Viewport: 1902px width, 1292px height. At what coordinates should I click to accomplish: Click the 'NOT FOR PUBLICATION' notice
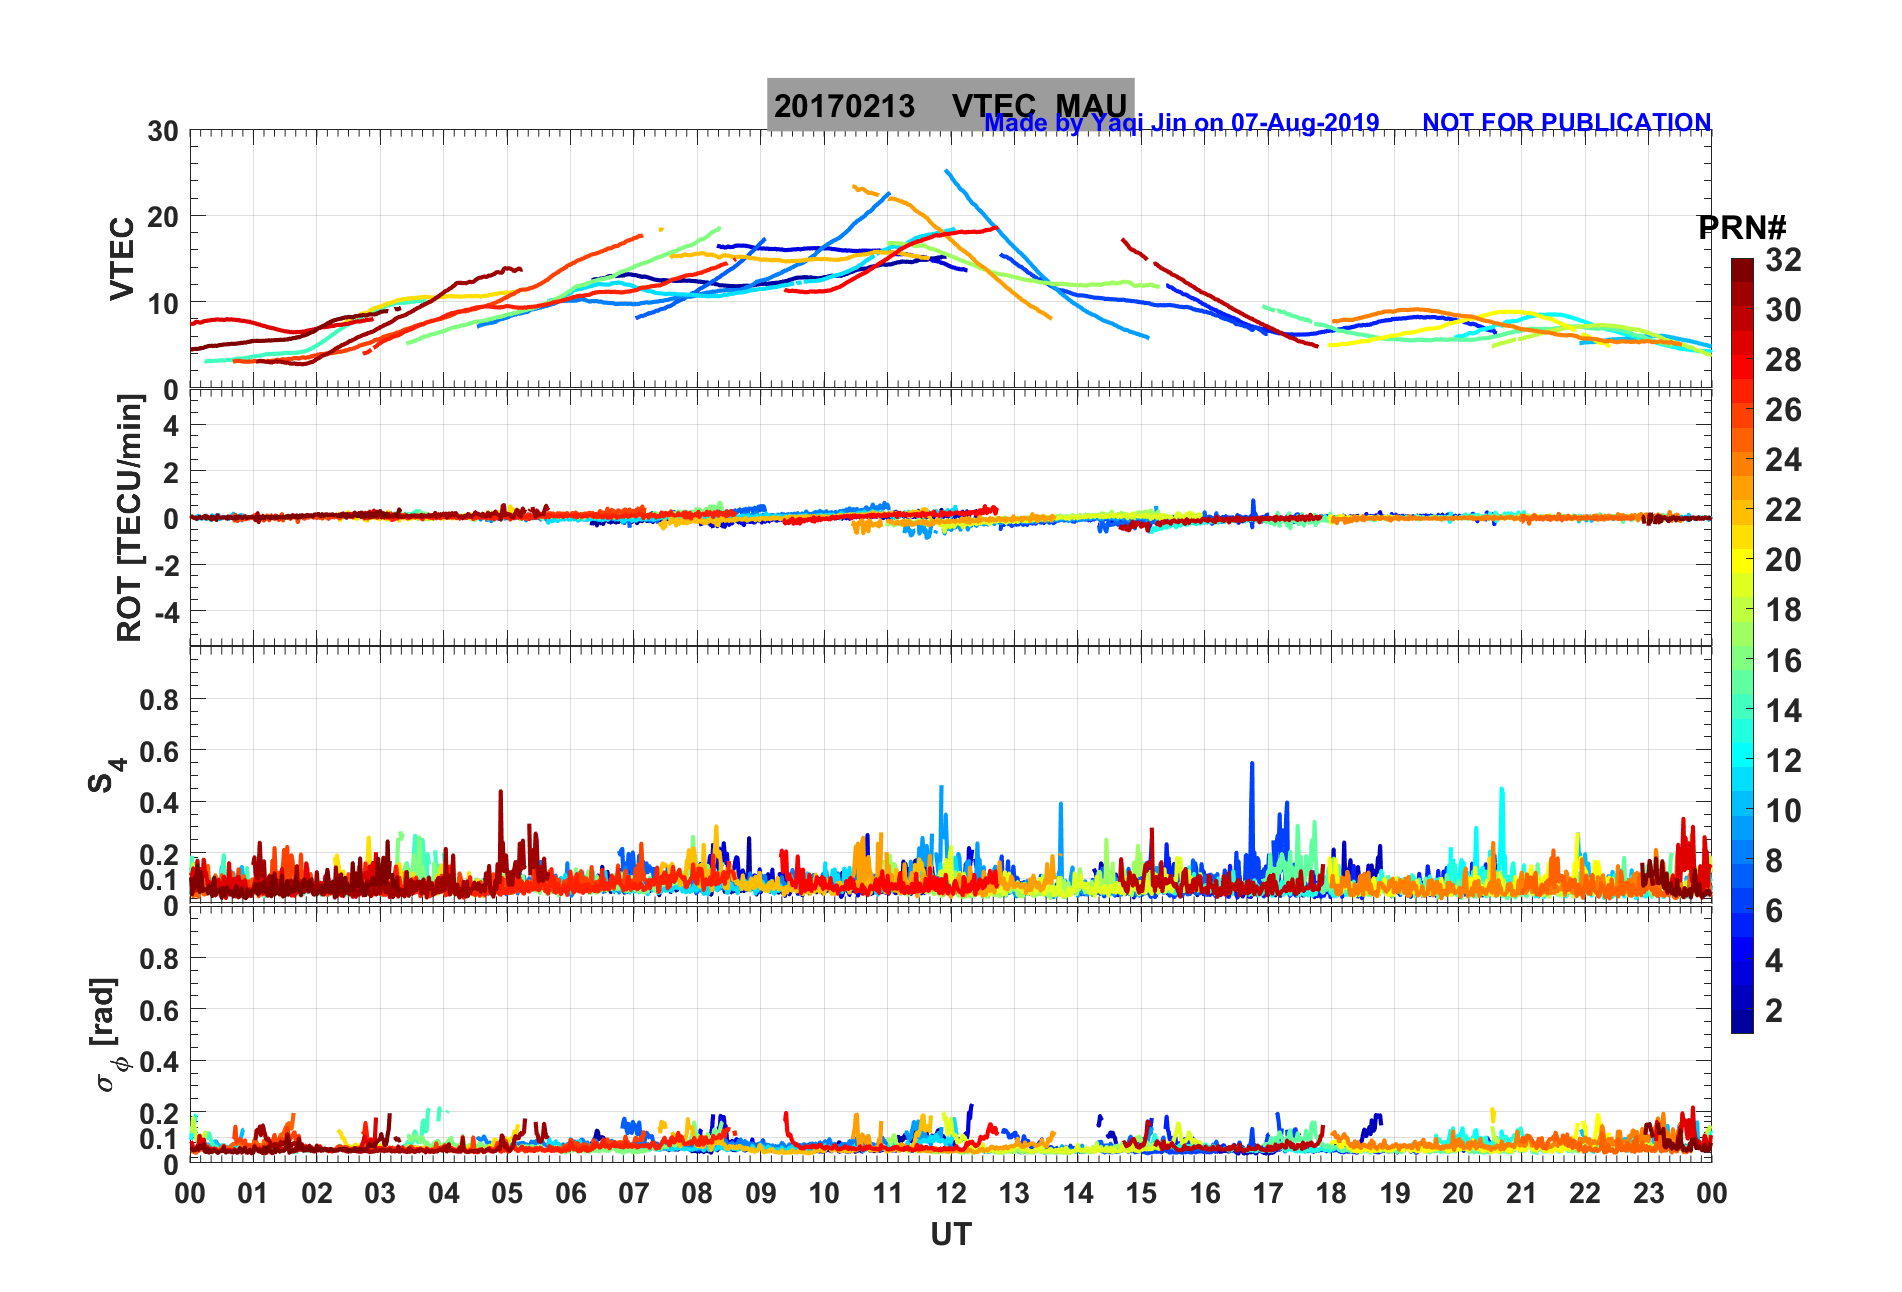[1566, 122]
